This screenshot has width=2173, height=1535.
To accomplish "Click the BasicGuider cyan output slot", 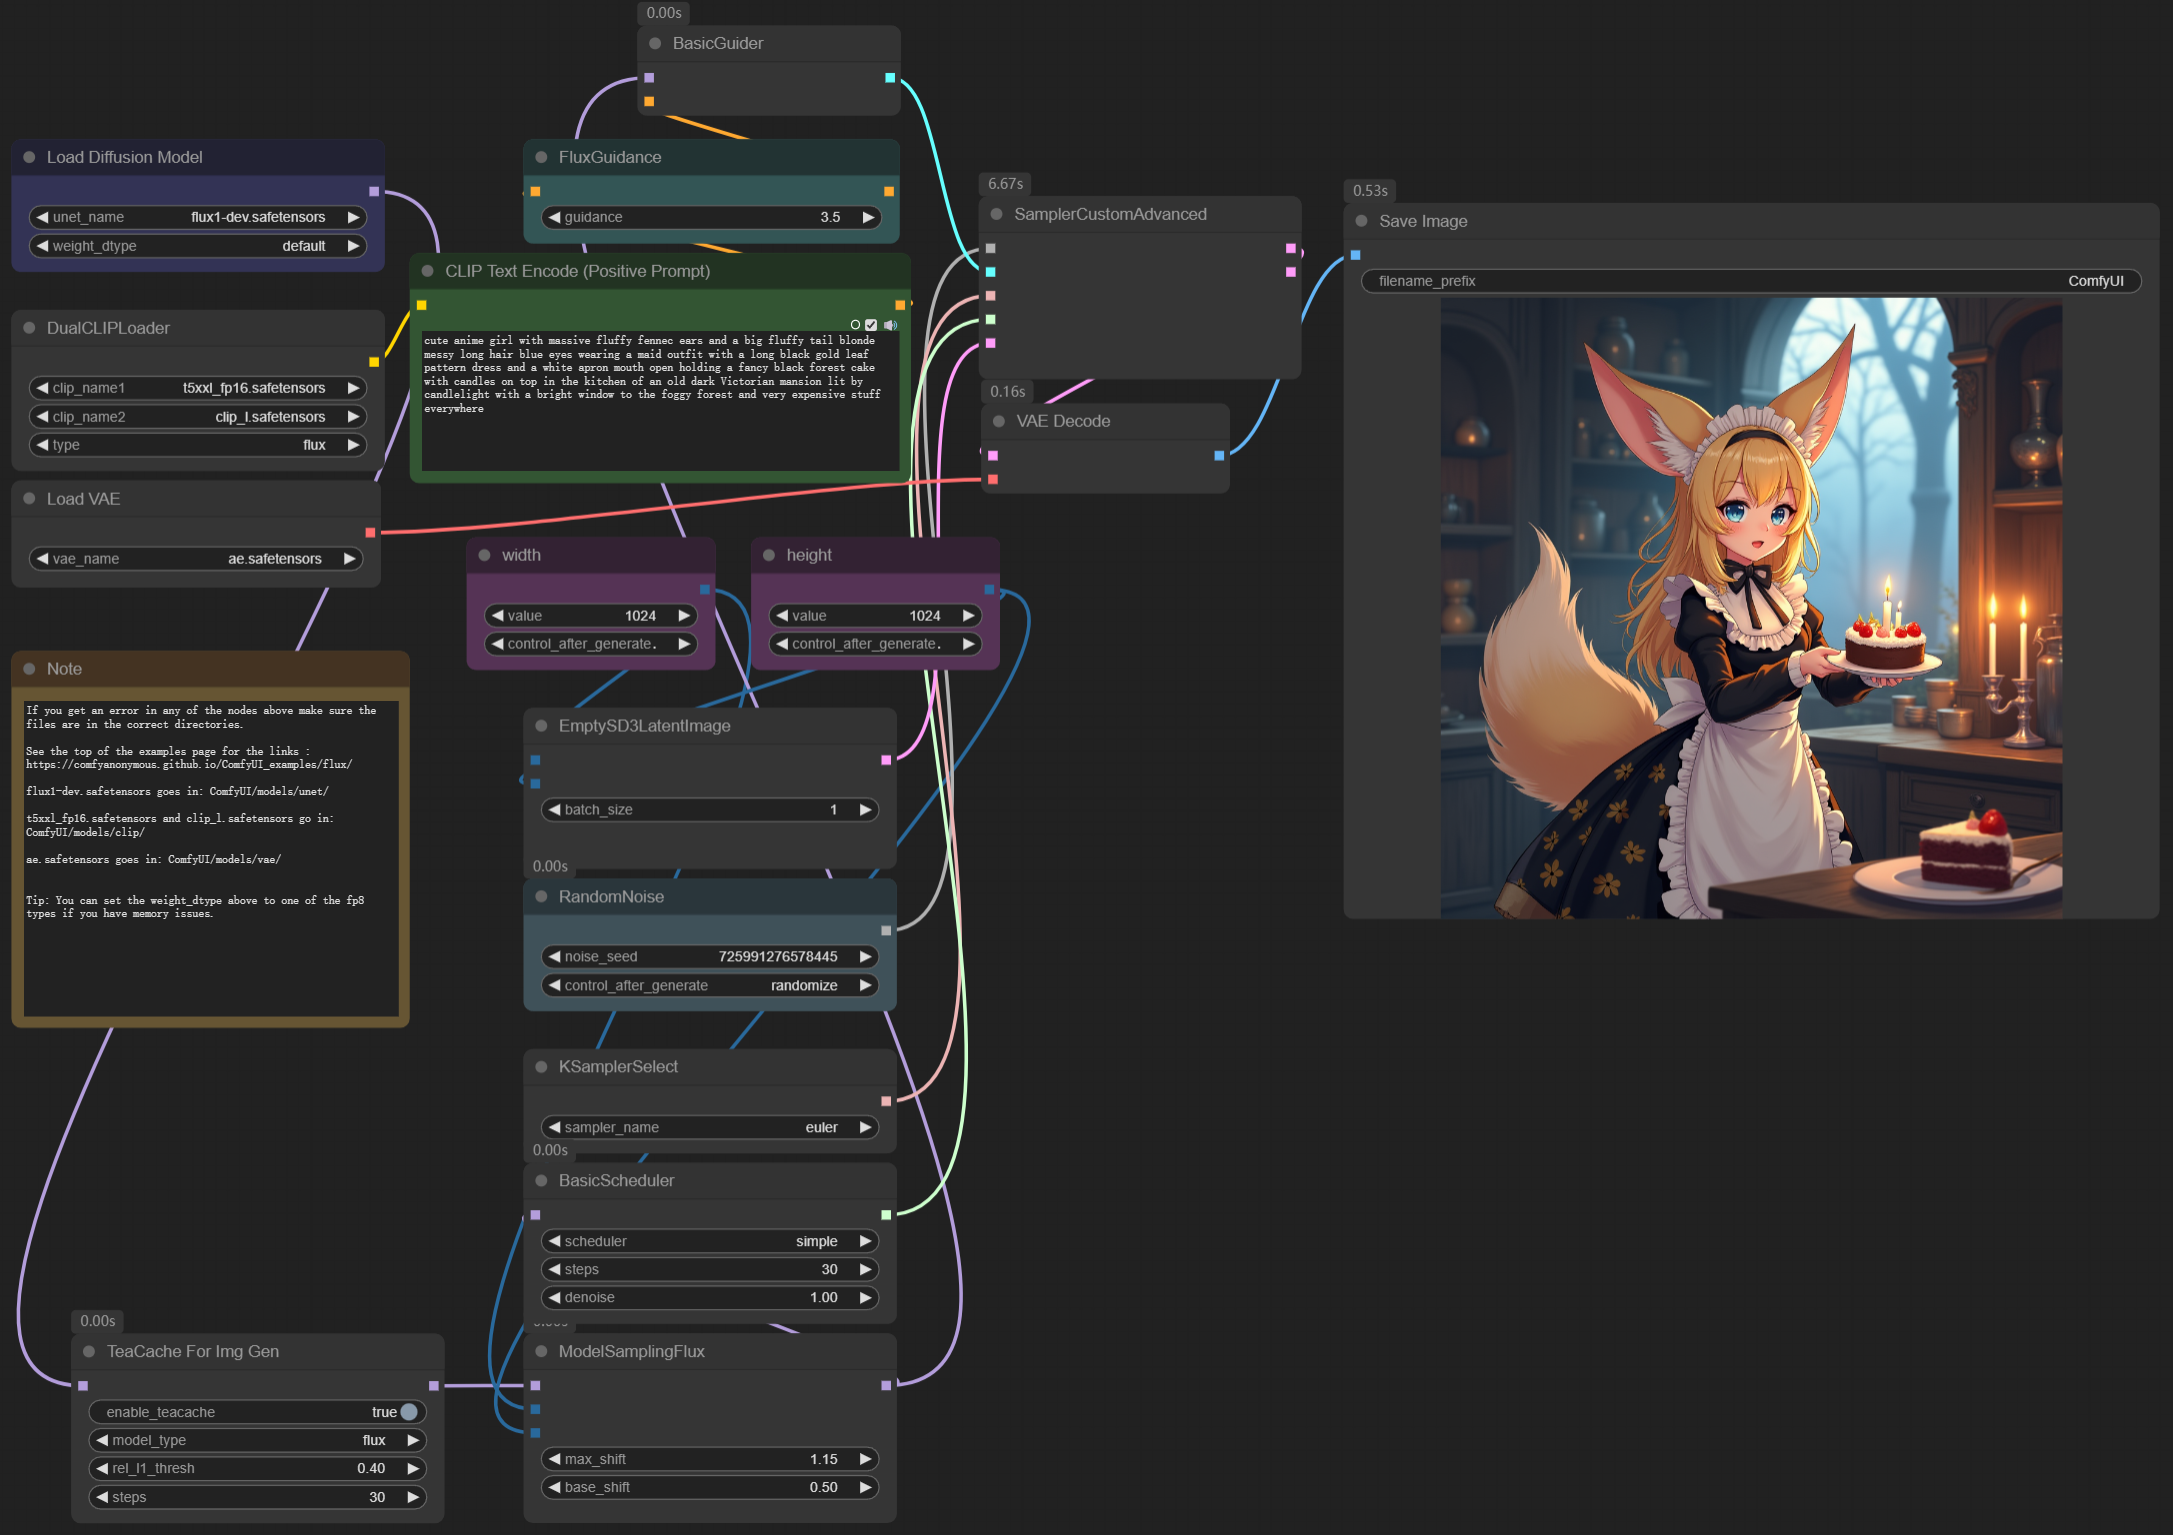I will point(890,78).
